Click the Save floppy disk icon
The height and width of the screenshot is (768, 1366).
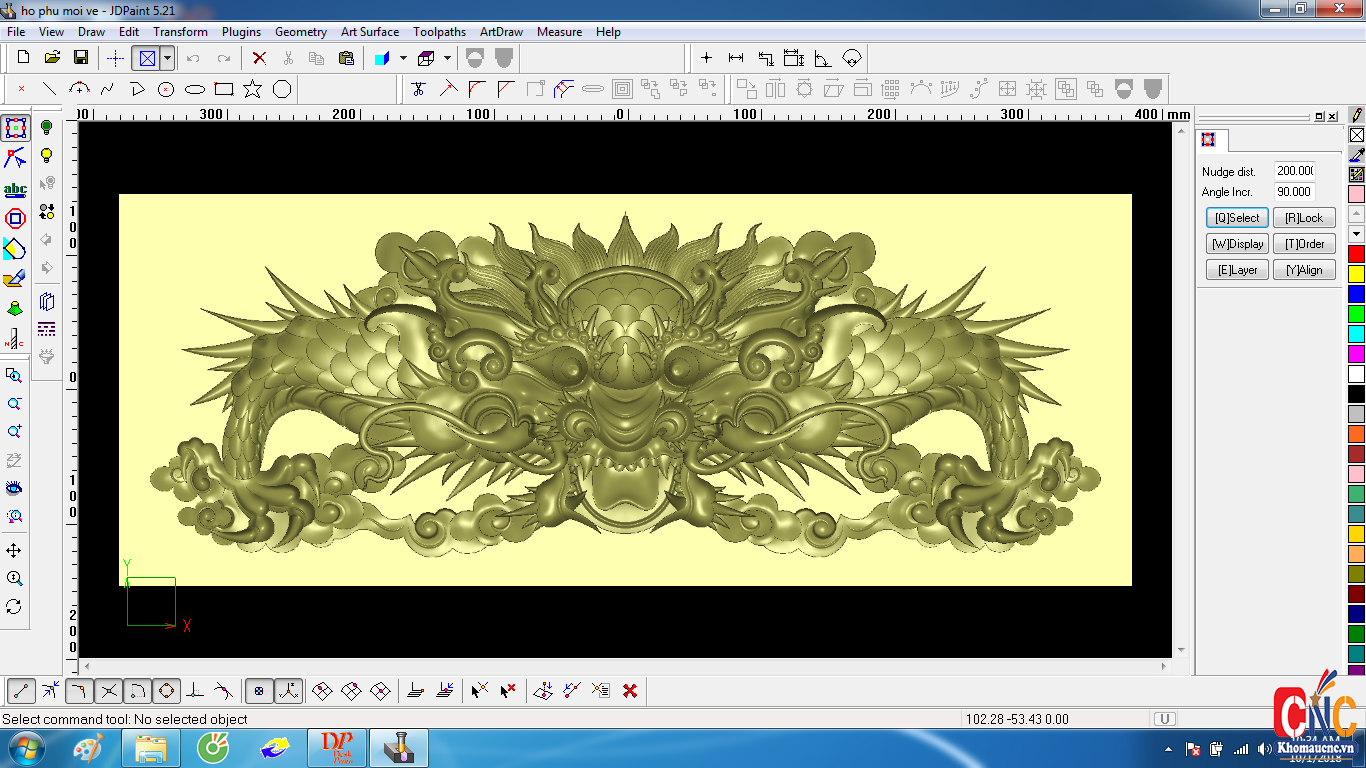[x=81, y=58]
